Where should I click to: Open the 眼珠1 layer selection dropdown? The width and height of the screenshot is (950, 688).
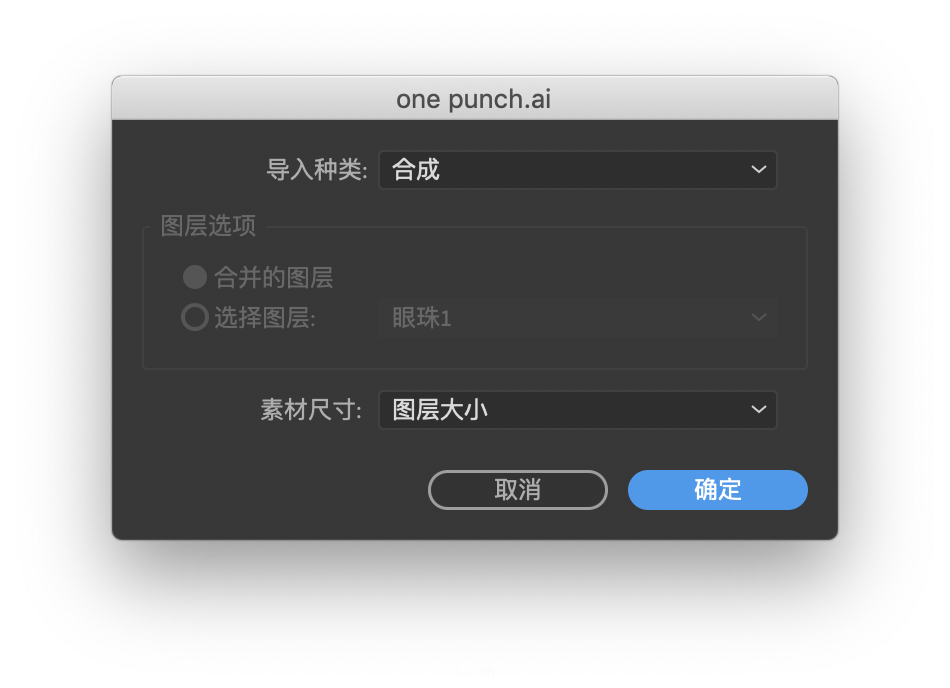point(578,317)
